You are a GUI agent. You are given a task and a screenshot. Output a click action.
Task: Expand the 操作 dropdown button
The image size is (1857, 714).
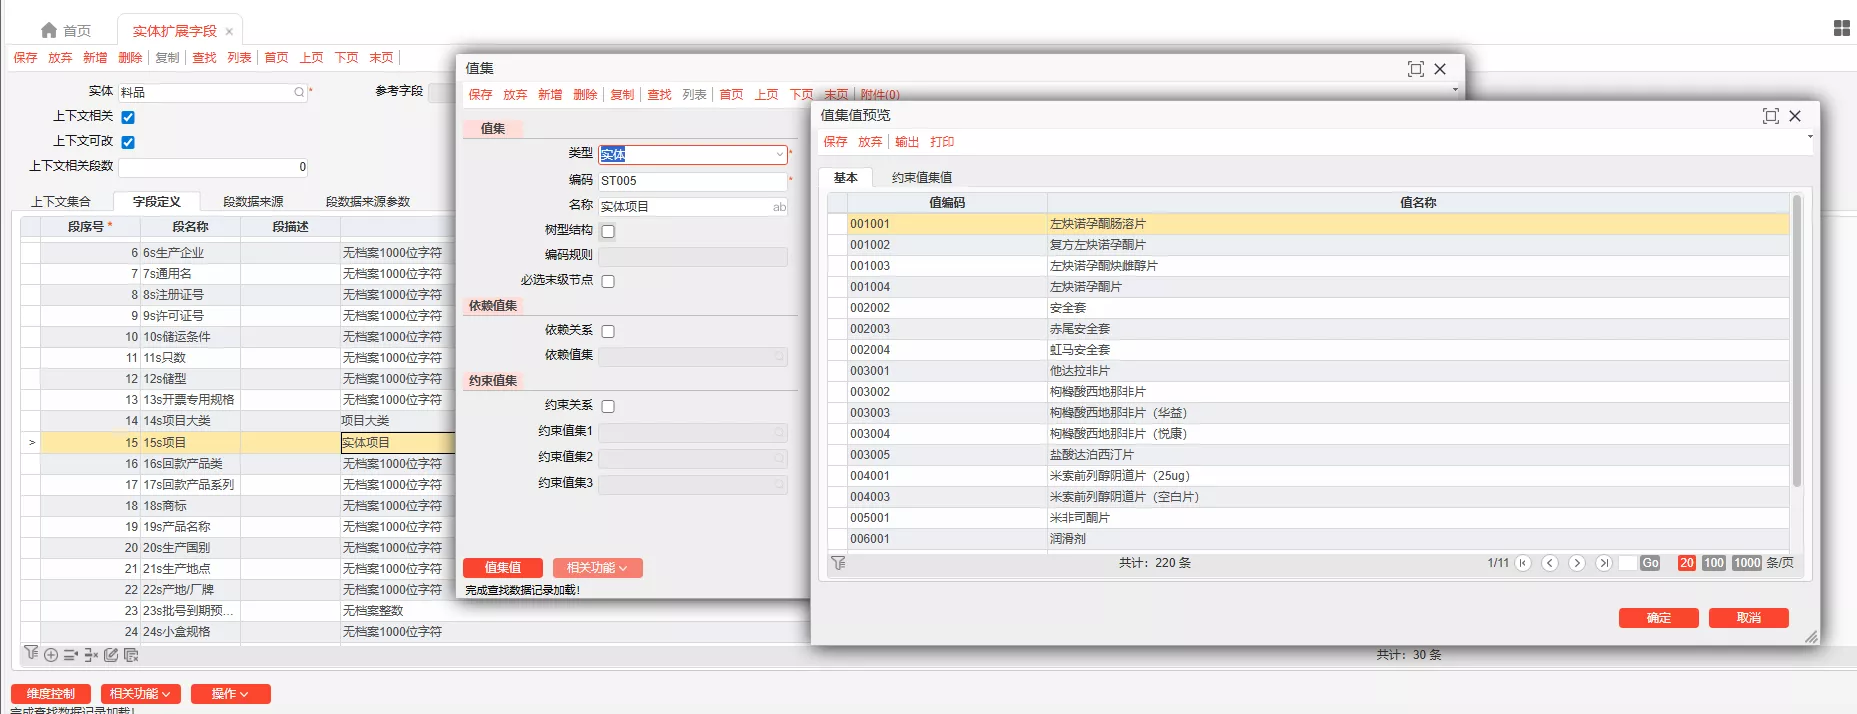(230, 694)
